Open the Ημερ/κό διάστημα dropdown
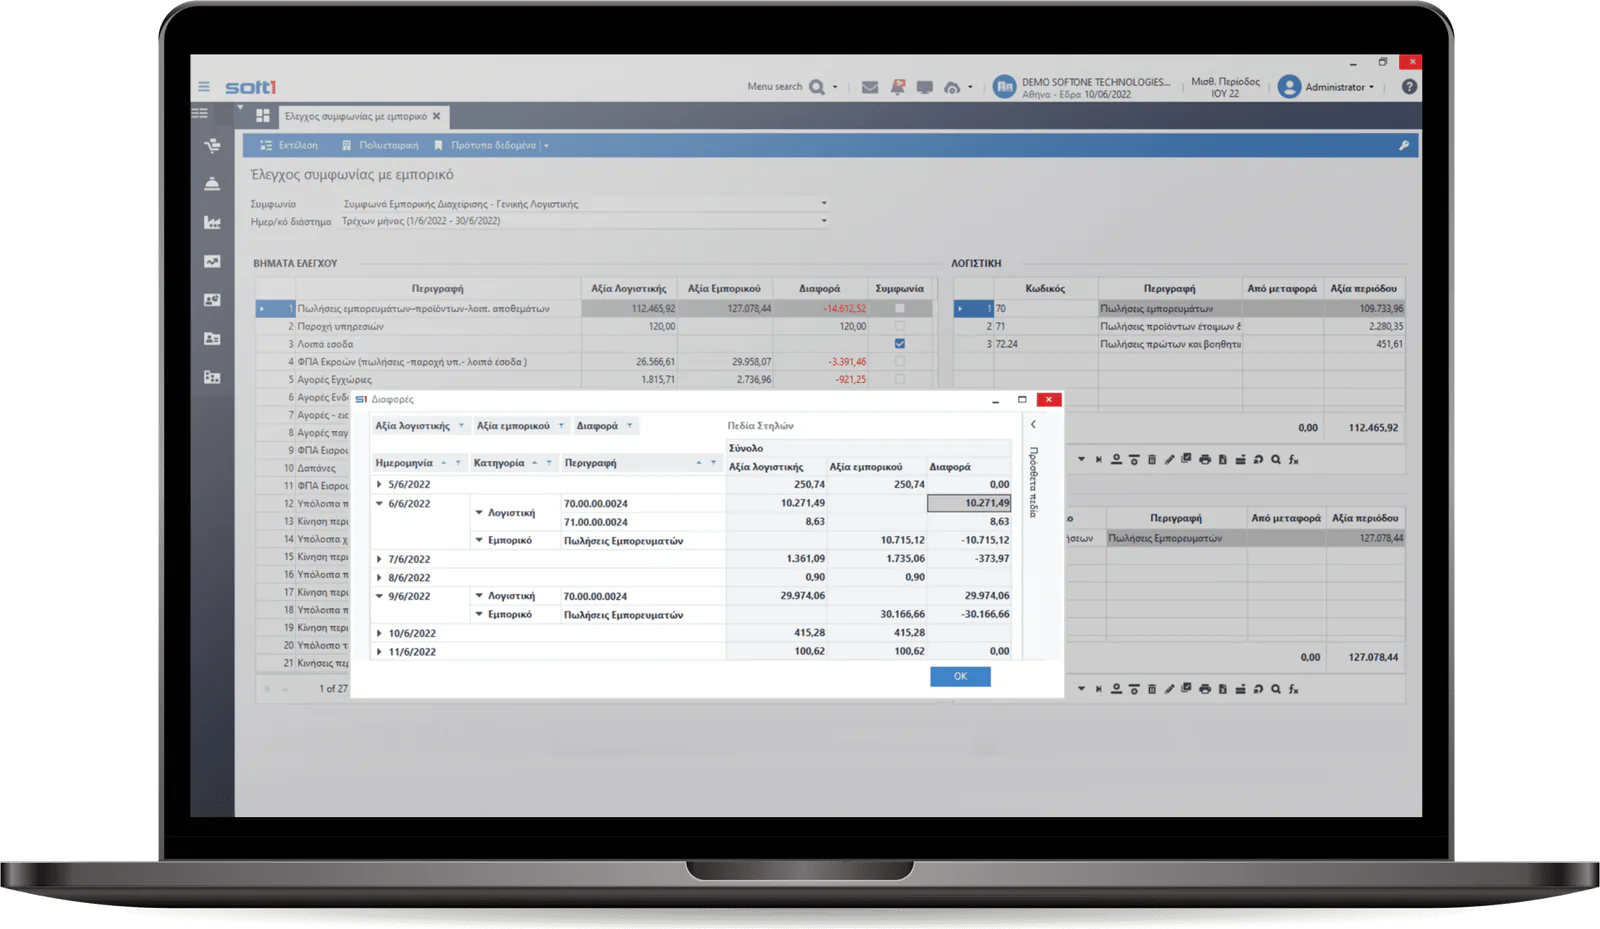Screen dimensions: 1600x929 pos(824,221)
